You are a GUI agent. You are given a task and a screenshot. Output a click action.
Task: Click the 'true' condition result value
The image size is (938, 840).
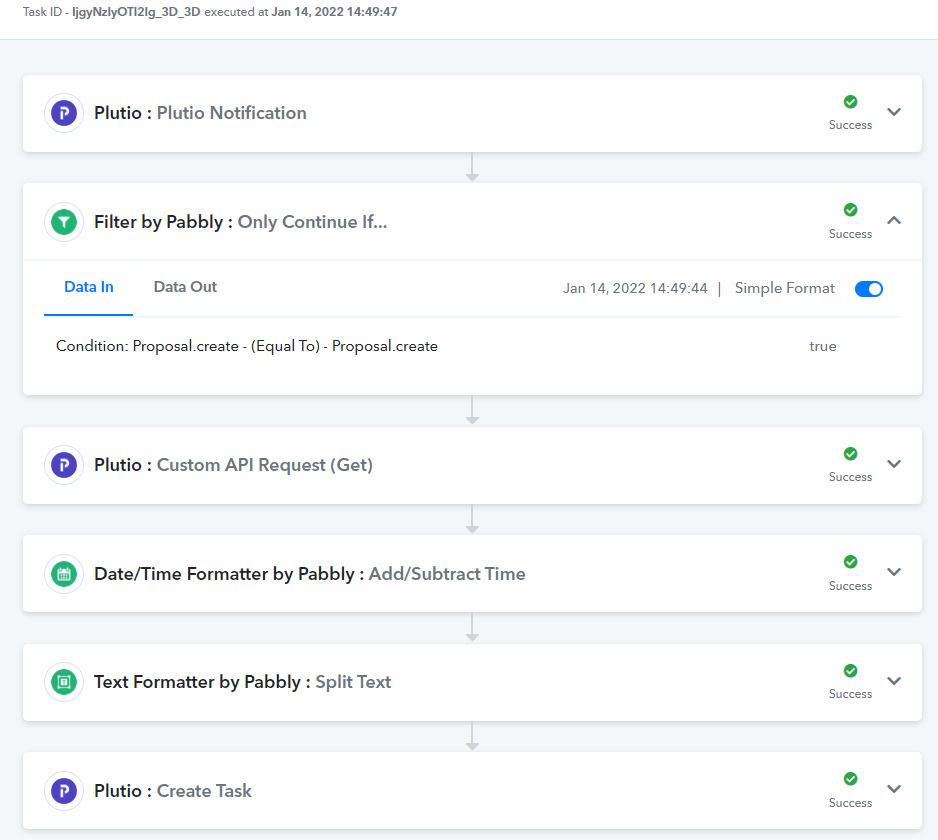823,346
